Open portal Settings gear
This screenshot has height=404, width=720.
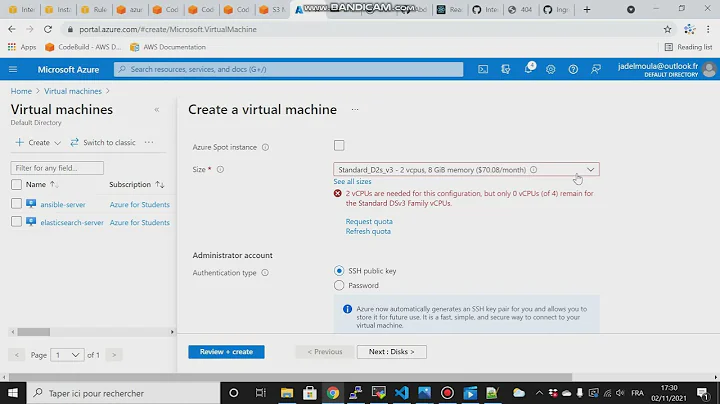pyautogui.click(x=551, y=69)
